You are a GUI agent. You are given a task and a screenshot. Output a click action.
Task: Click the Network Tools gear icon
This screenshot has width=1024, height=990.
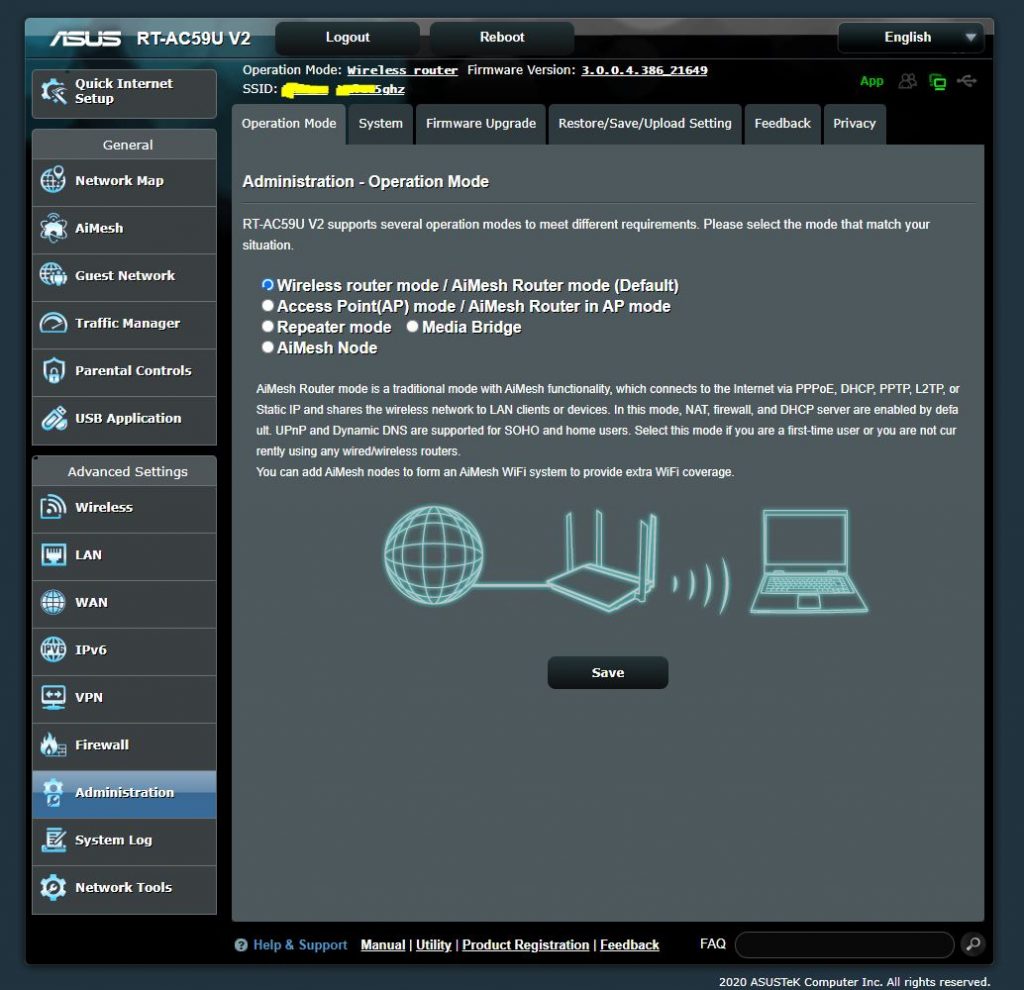tap(53, 887)
